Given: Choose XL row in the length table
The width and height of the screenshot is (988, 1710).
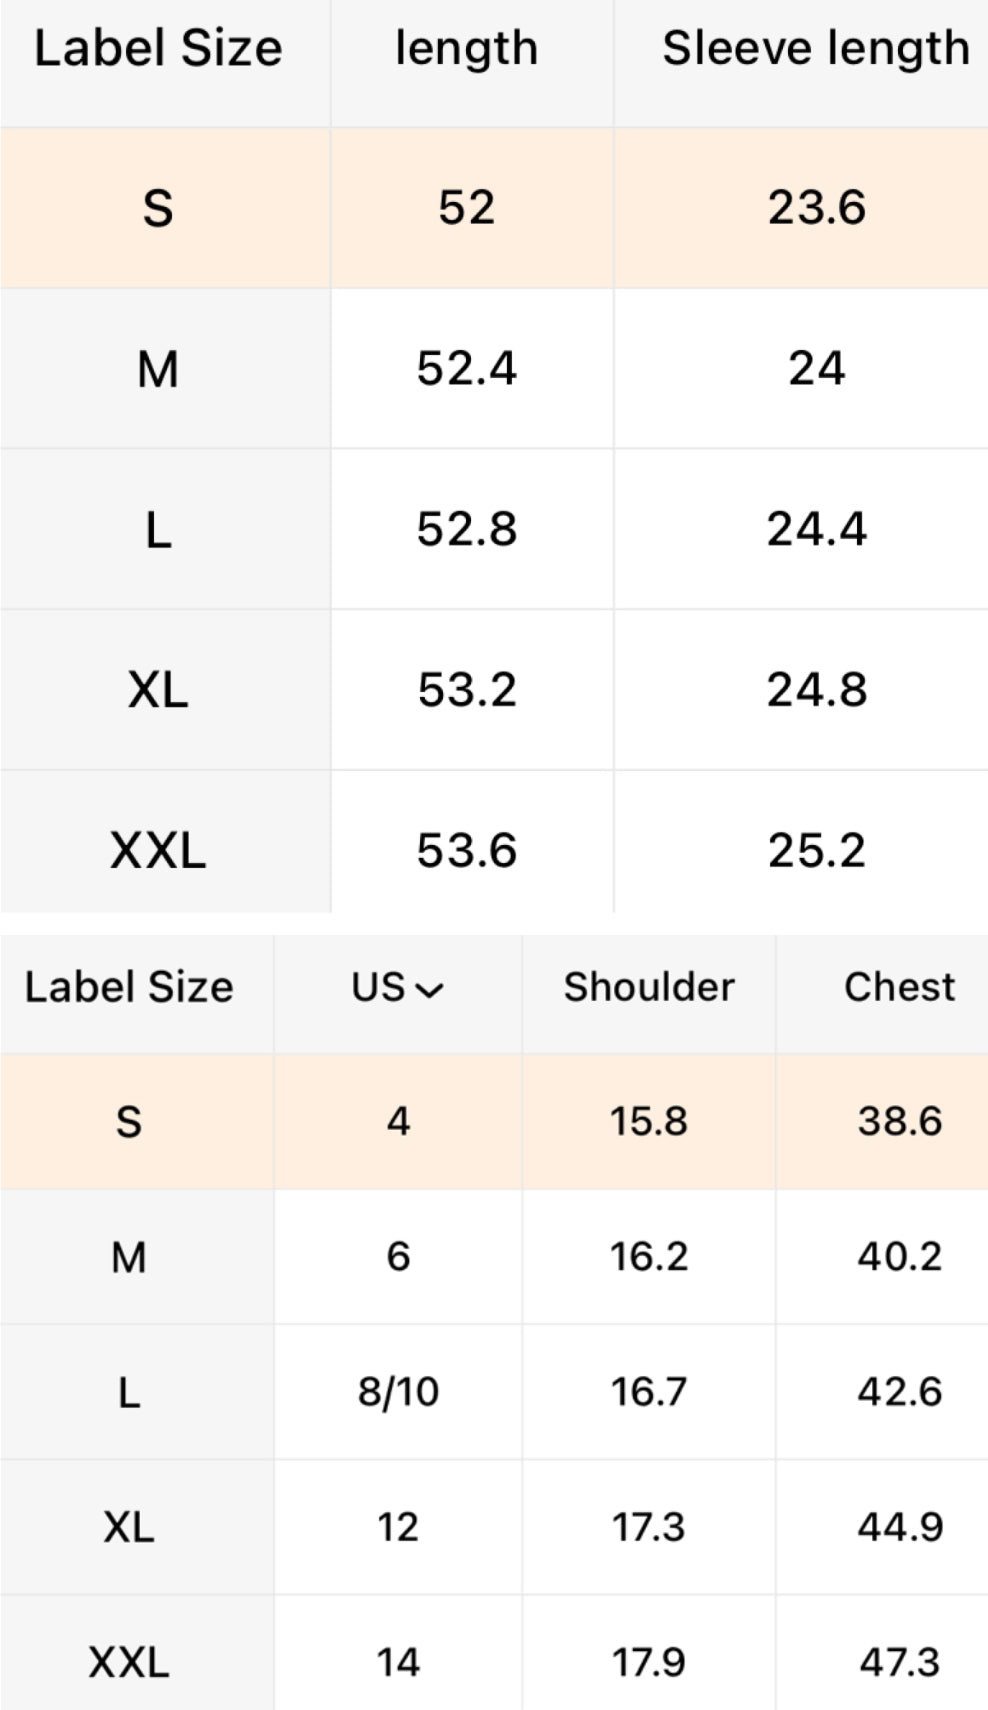Looking at the screenshot, I should click(x=158, y=690).
